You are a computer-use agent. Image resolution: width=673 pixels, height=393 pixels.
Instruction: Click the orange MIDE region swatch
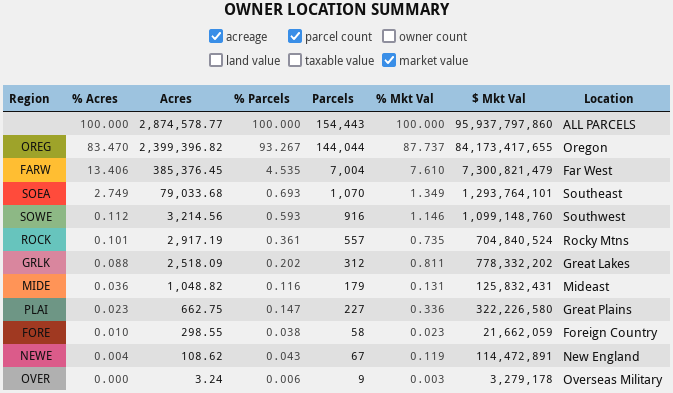[35, 286]
